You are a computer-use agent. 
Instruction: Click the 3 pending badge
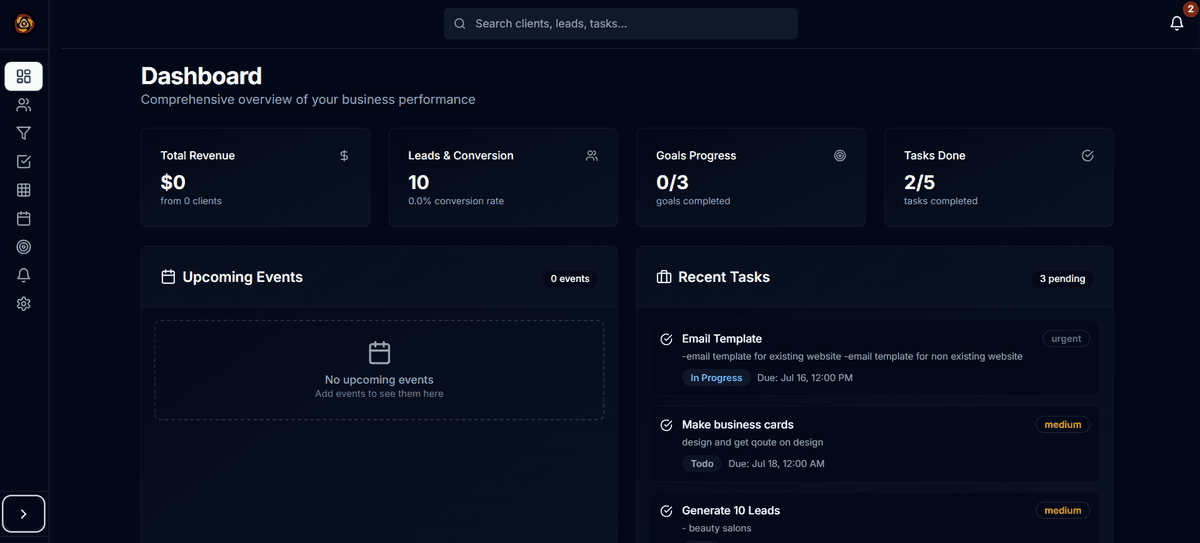click(1062, 279)
